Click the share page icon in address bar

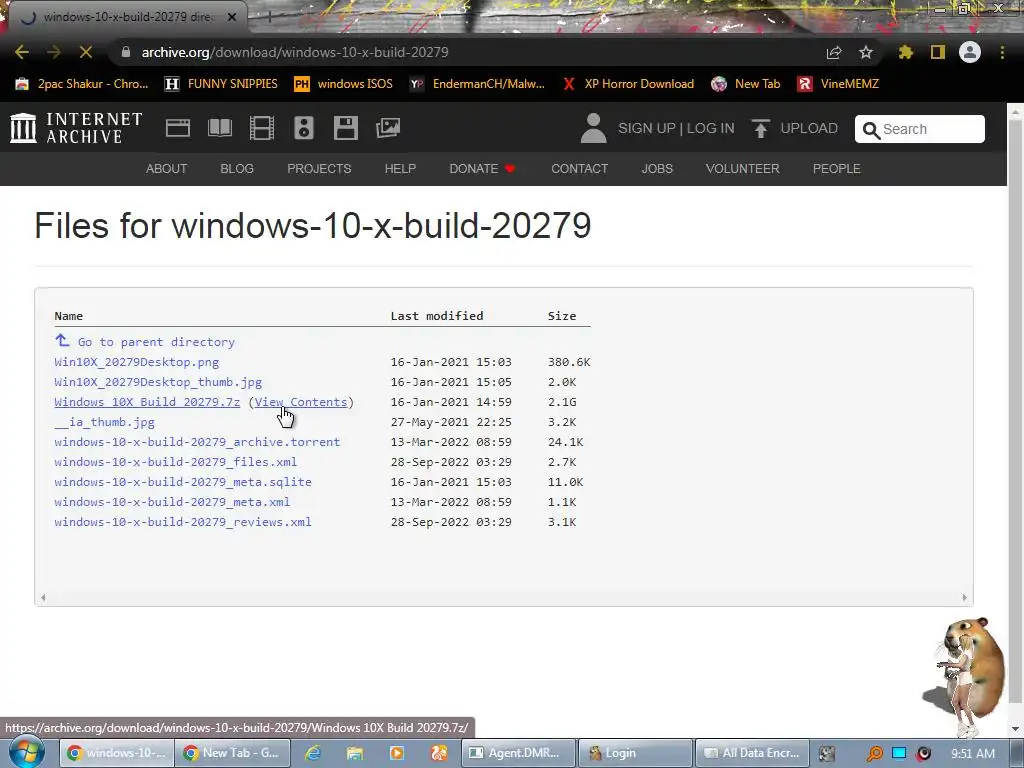(834, 52)
